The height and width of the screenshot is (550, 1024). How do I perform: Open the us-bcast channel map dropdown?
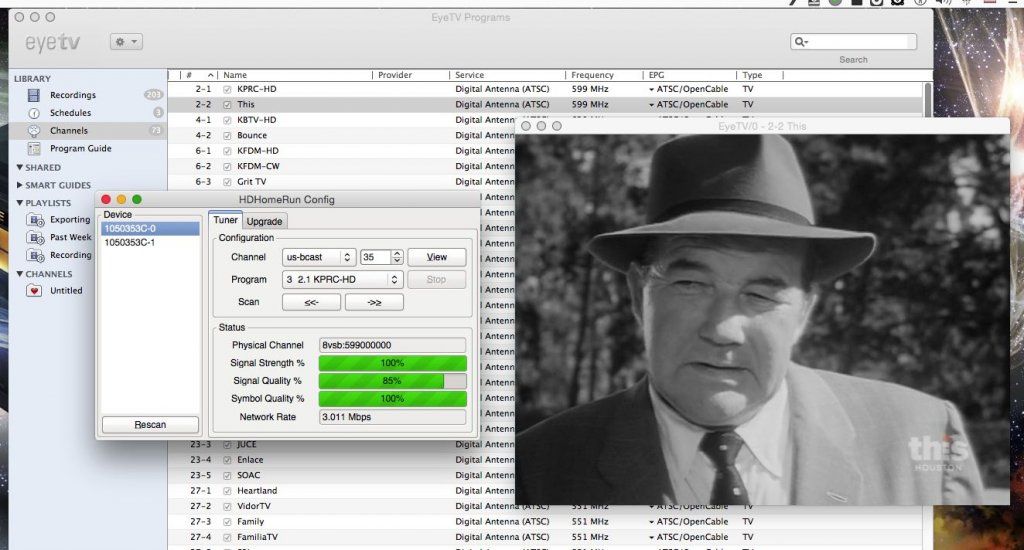(319, 257)
